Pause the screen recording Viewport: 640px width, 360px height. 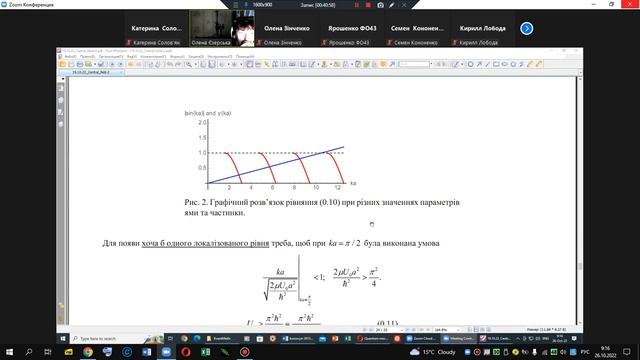click(x=357, y=5)
